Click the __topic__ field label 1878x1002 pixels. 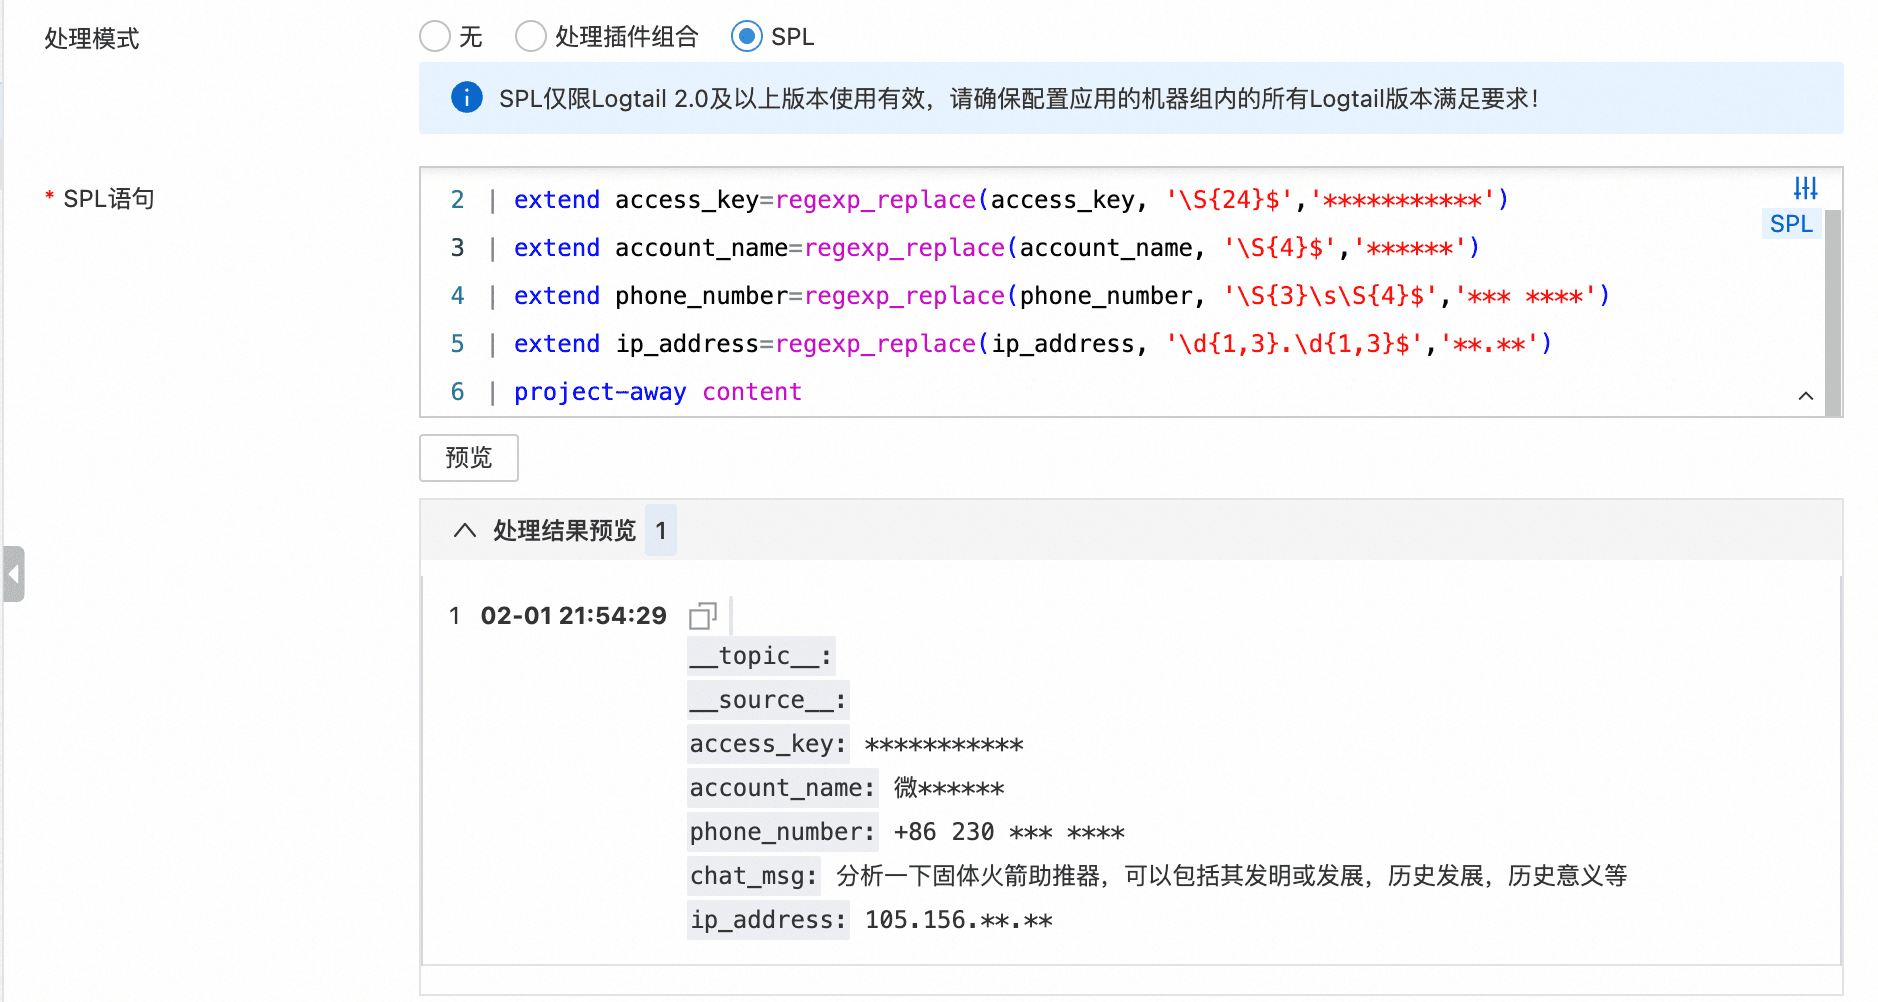tap(760, 656)
